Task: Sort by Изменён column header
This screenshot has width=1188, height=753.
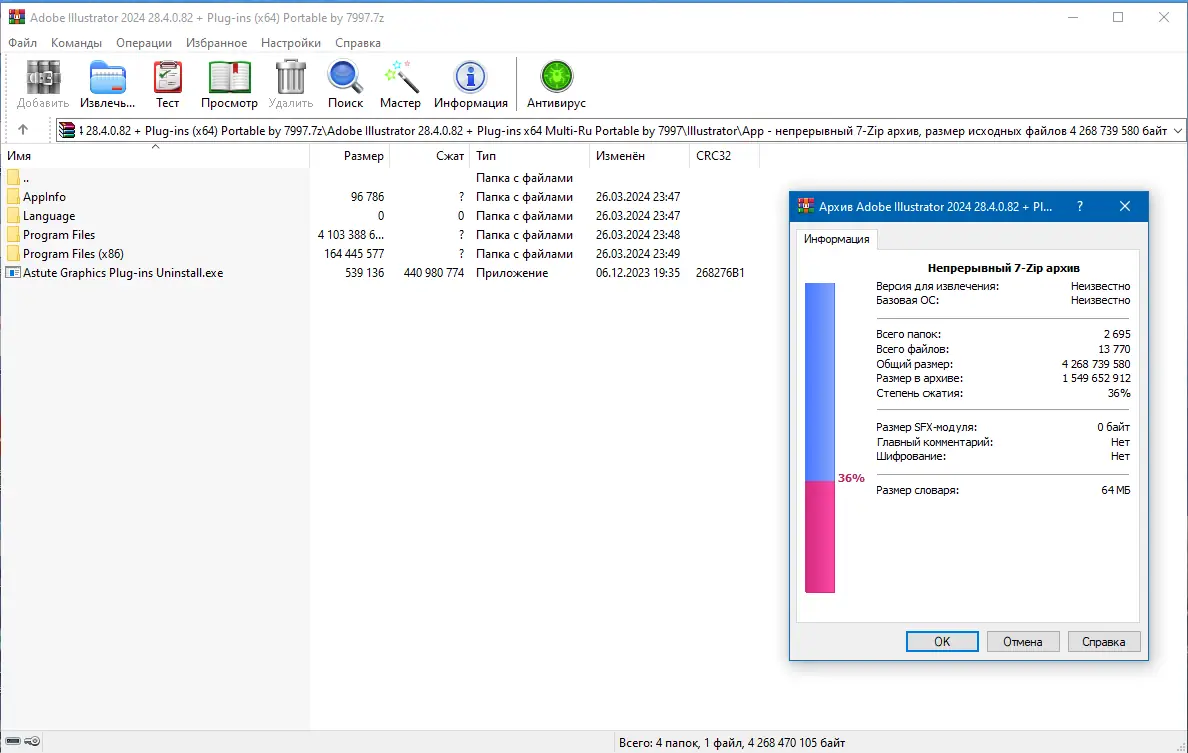Action: click(x=639, y=155)
